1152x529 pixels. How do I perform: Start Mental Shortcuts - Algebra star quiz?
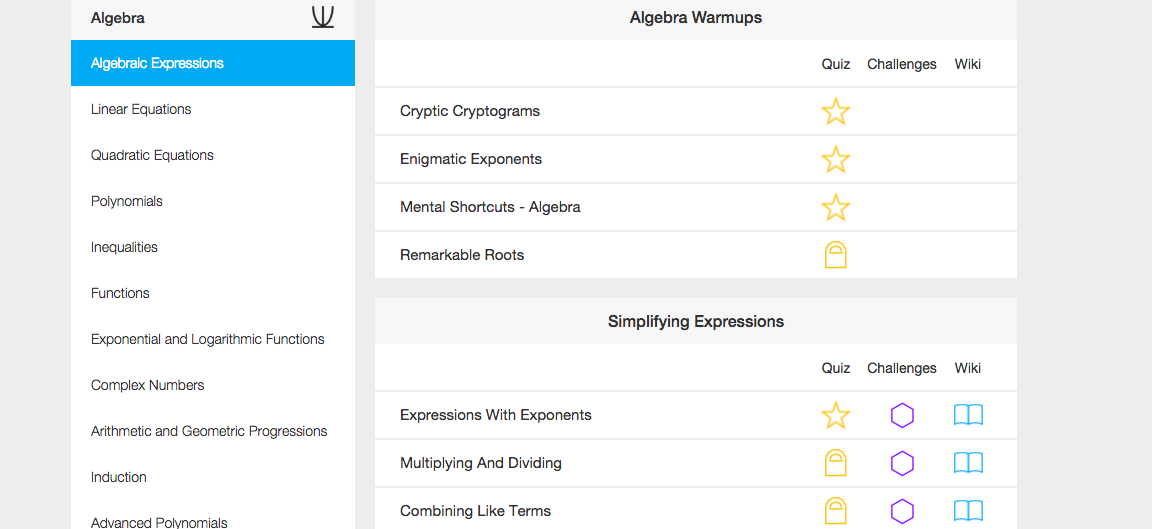835,207
